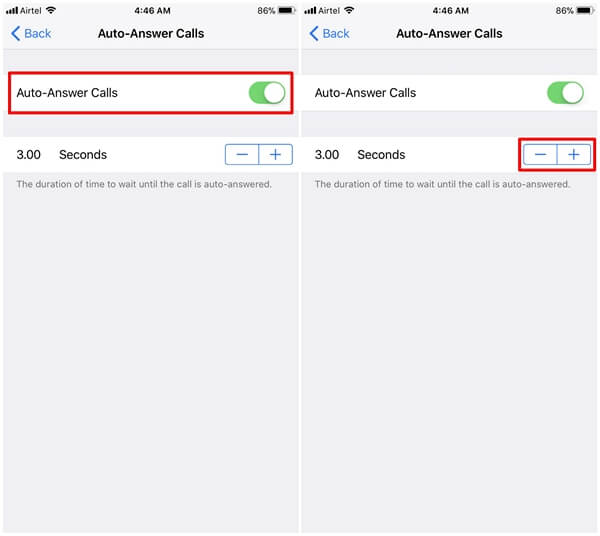Viewport: 600px width, 536px height.
Task: Tap Auto-Answer Calls title on right screen
Action: tap(449, 34)
